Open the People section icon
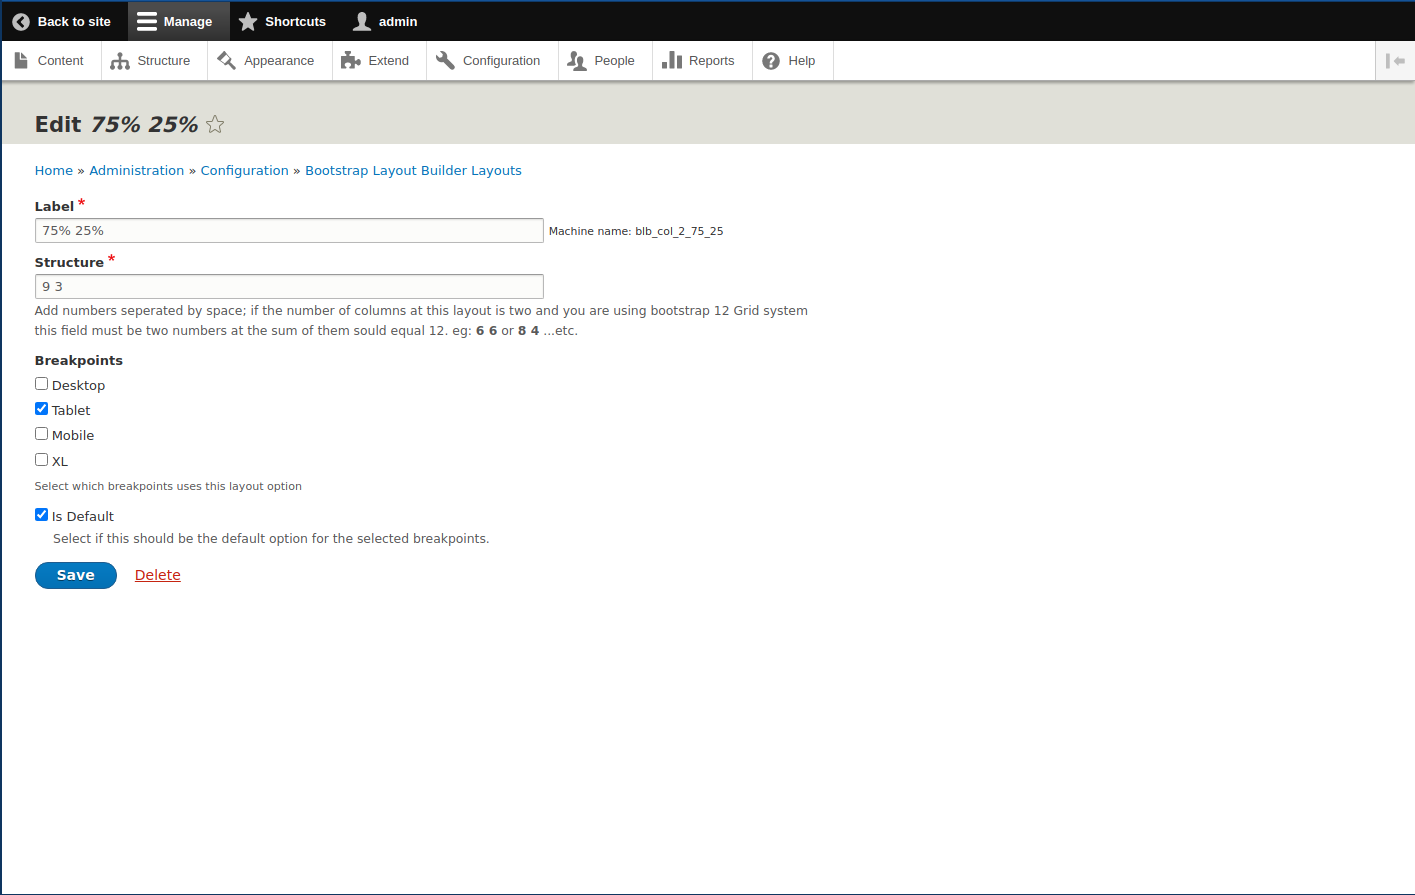Image resolution: width=1415 pixels, height=895 pixels. pyautogui.click(x=576, y=60)
